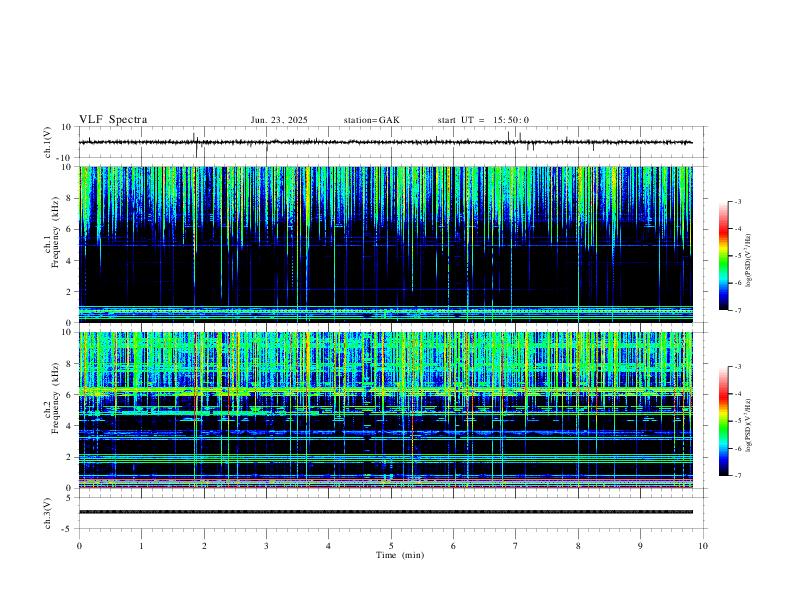
Task: Click the "6" minute time axis label
Action: (x=454, y=546)
